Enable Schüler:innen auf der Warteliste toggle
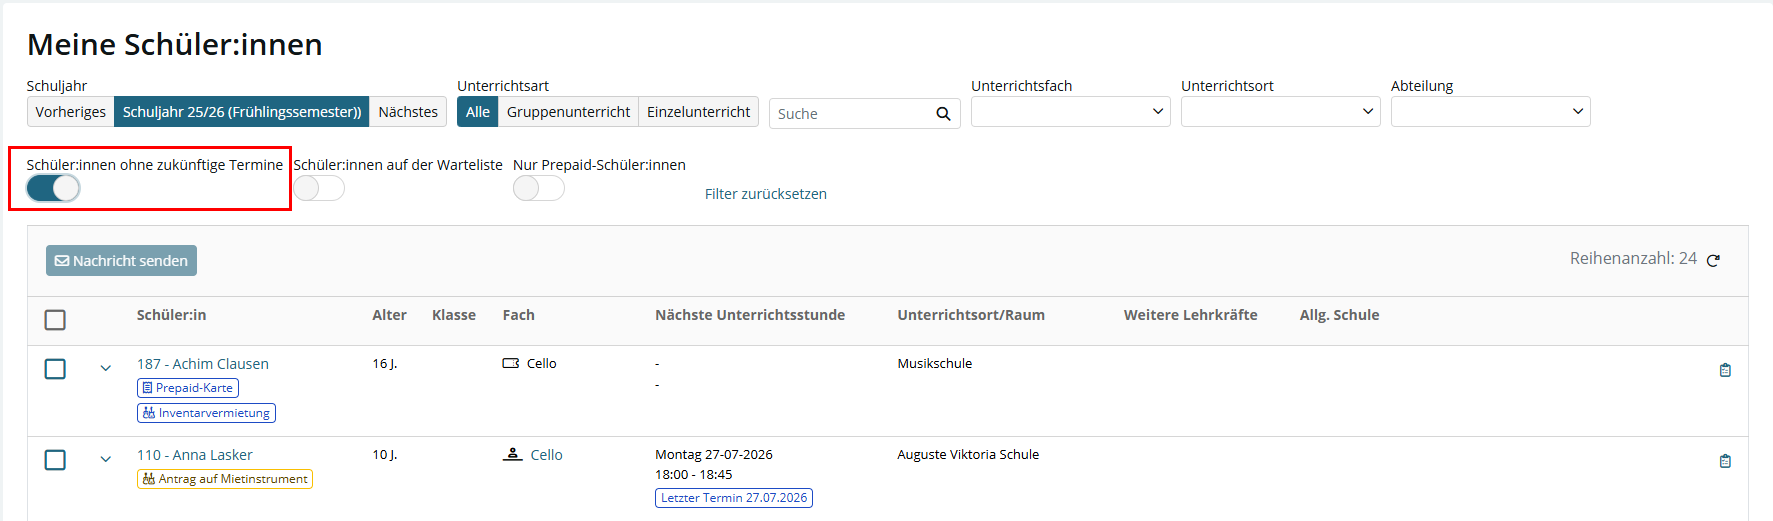This screenshot has height=521, width=1773. pos(319,188)
